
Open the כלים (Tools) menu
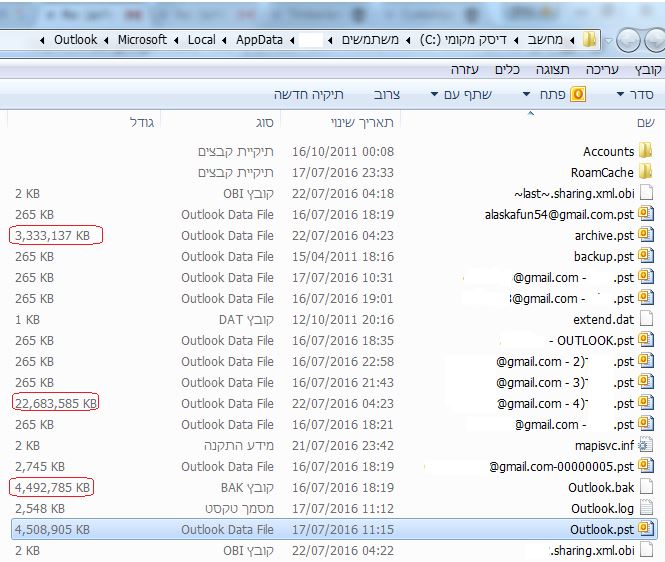[x=507, y=70]
